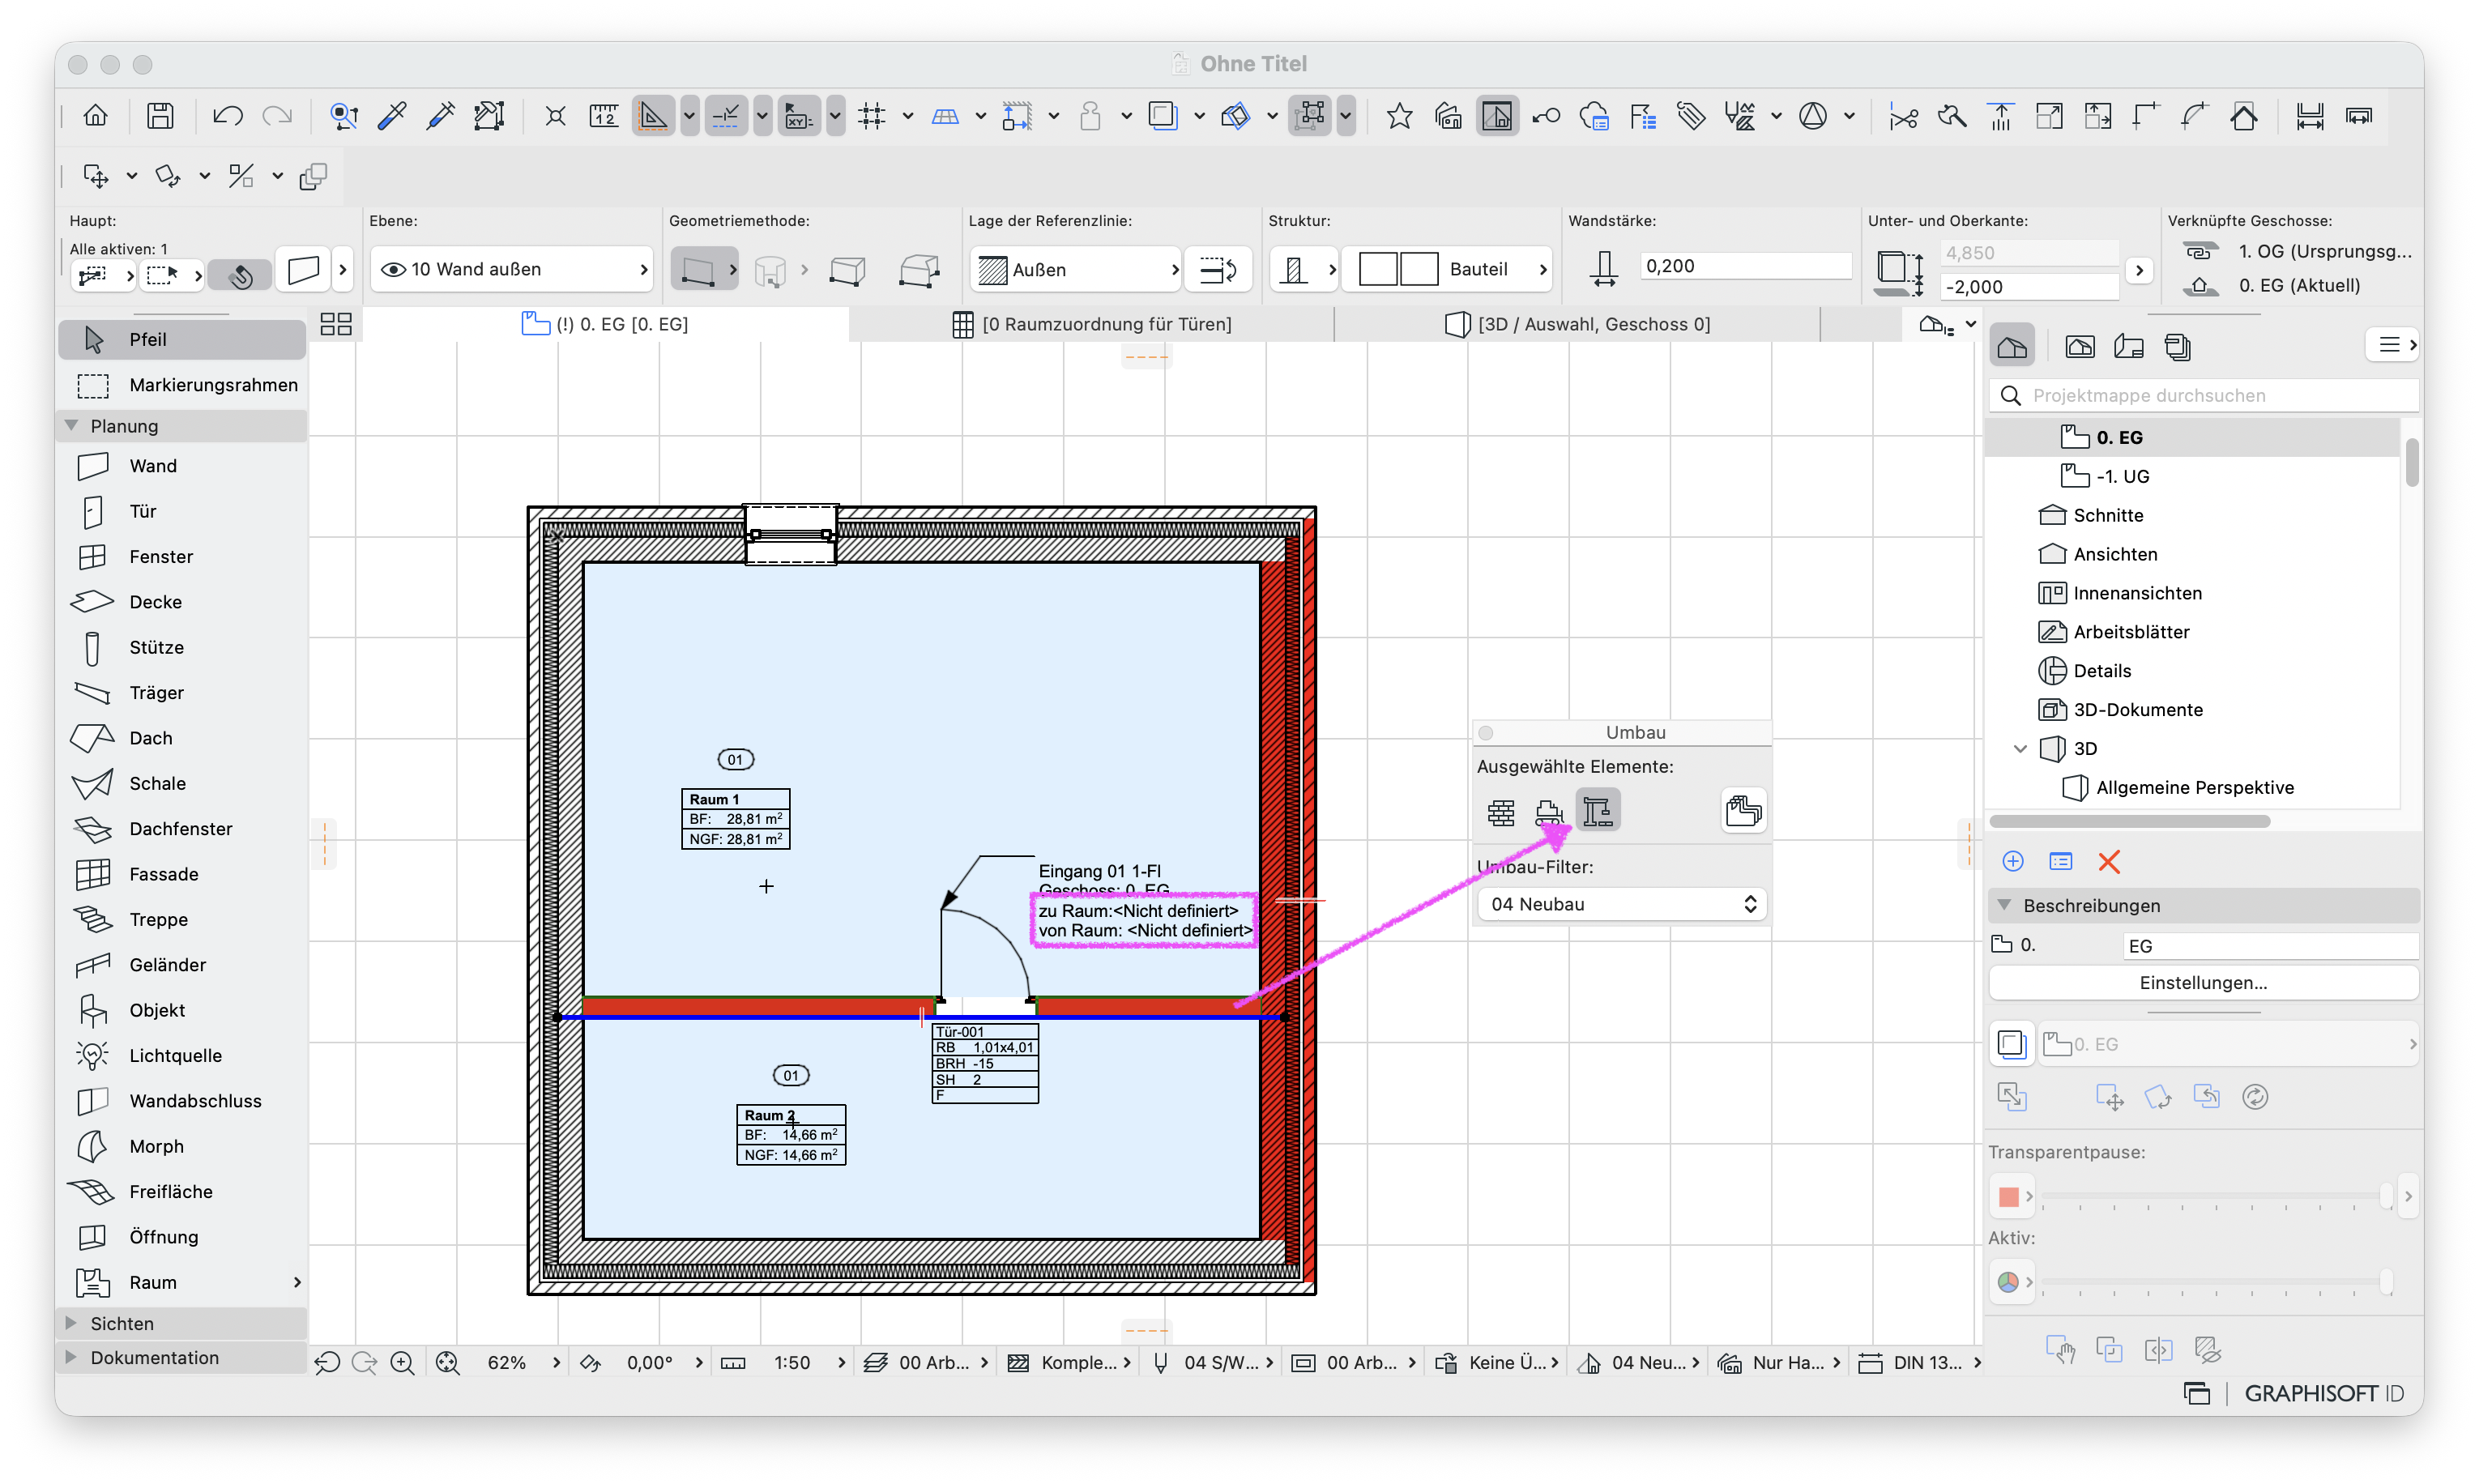Image resolution: width=2479 pixels, height=1484 pixels.
Task: Select the Wand tool
Action: coord(182,466)
